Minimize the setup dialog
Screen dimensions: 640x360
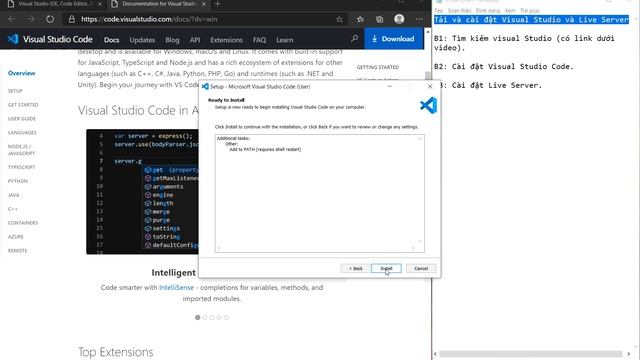pos(389,86)
